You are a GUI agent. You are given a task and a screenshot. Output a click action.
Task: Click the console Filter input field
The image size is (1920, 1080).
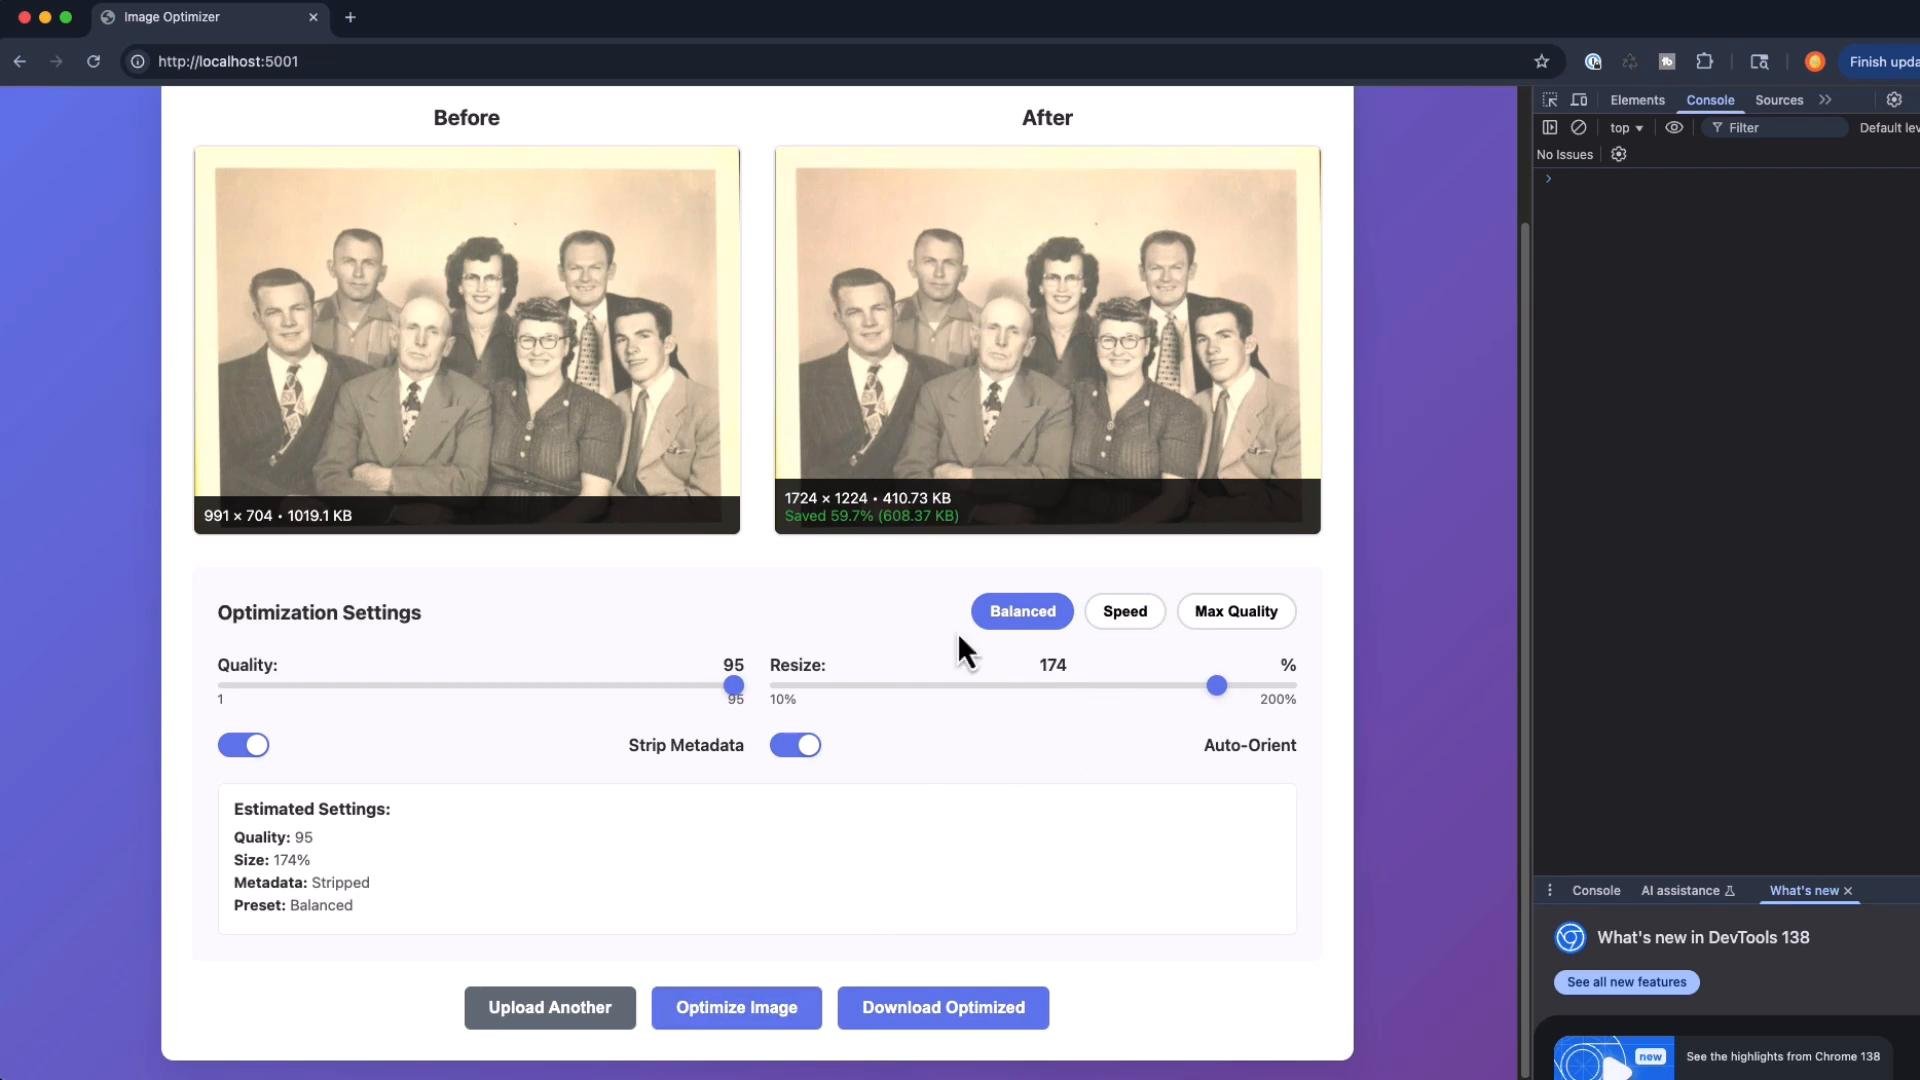1775,128
